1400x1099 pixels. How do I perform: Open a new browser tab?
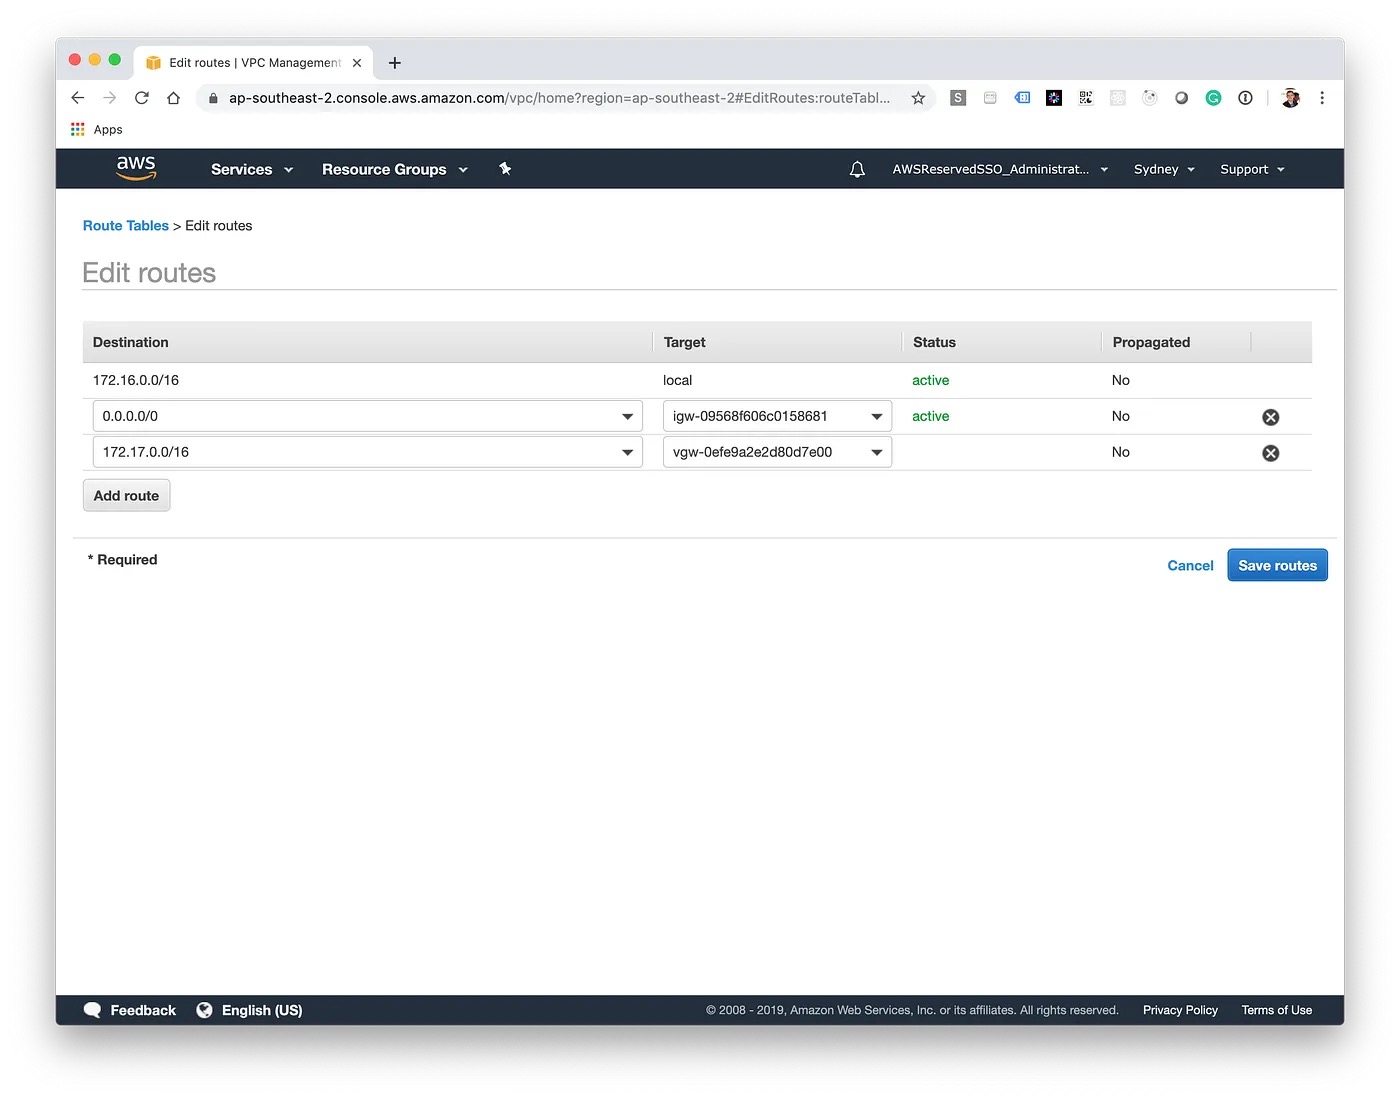[395, 63]
